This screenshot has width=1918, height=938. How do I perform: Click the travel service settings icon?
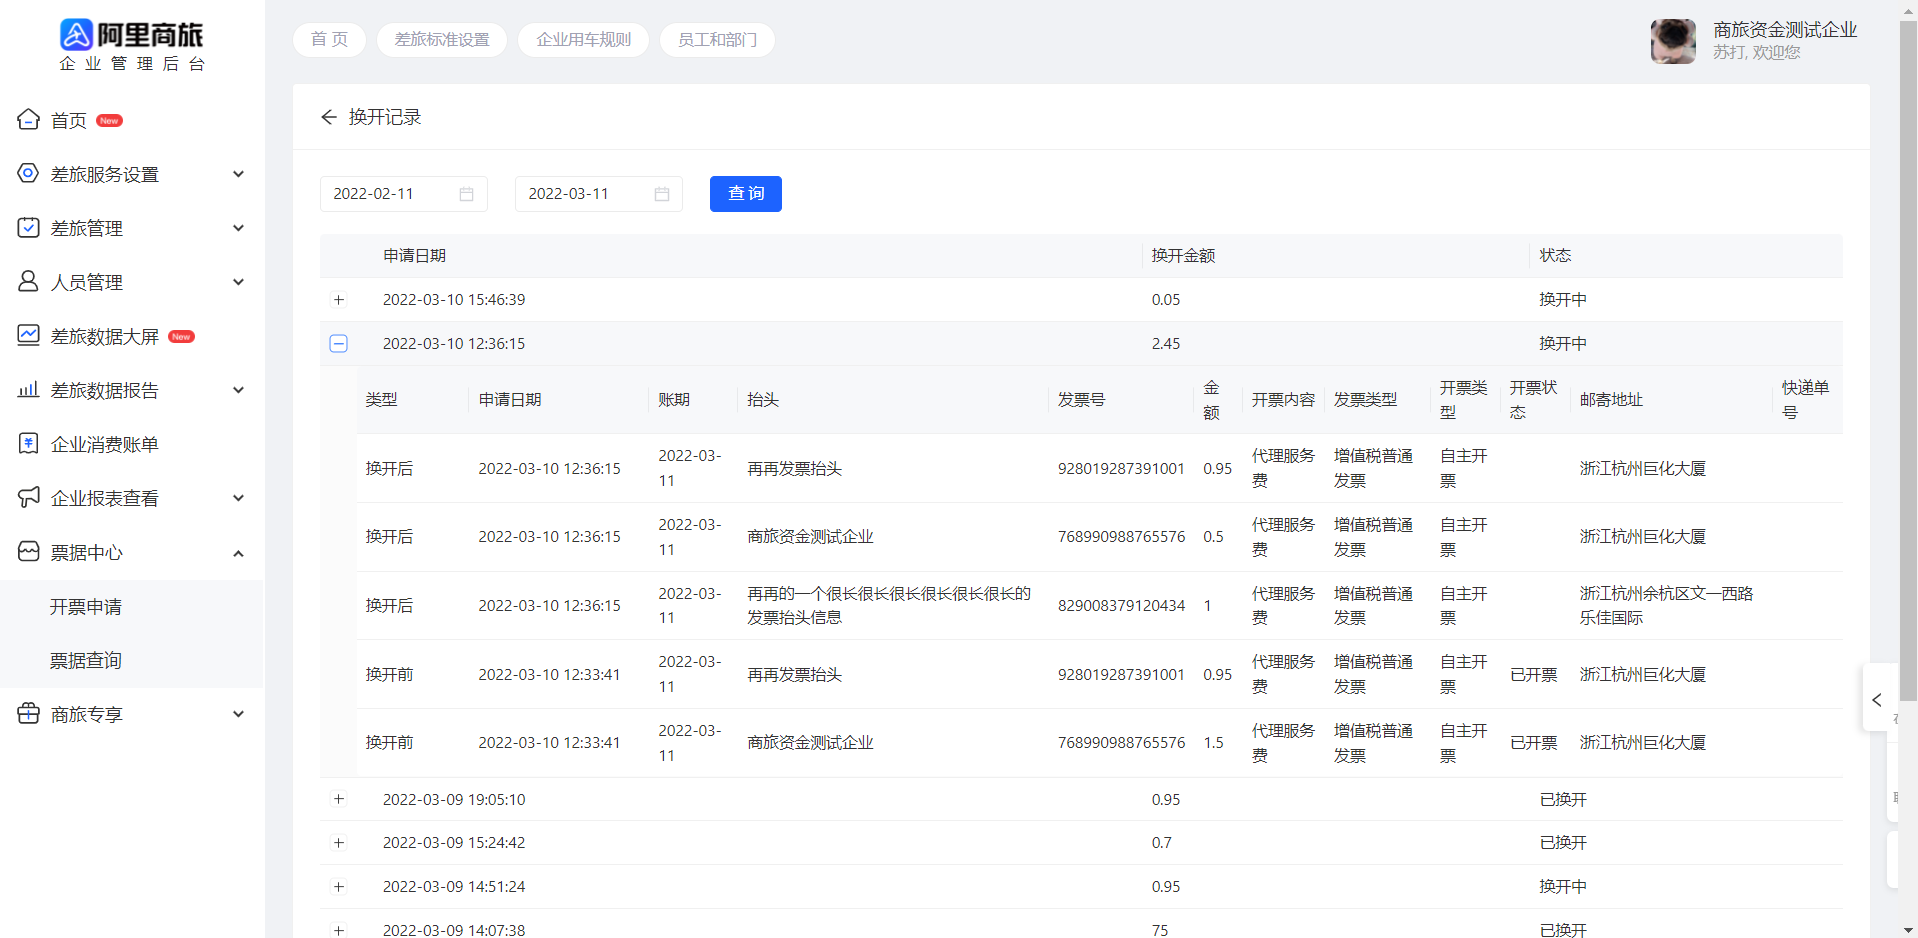pos(29,174)
